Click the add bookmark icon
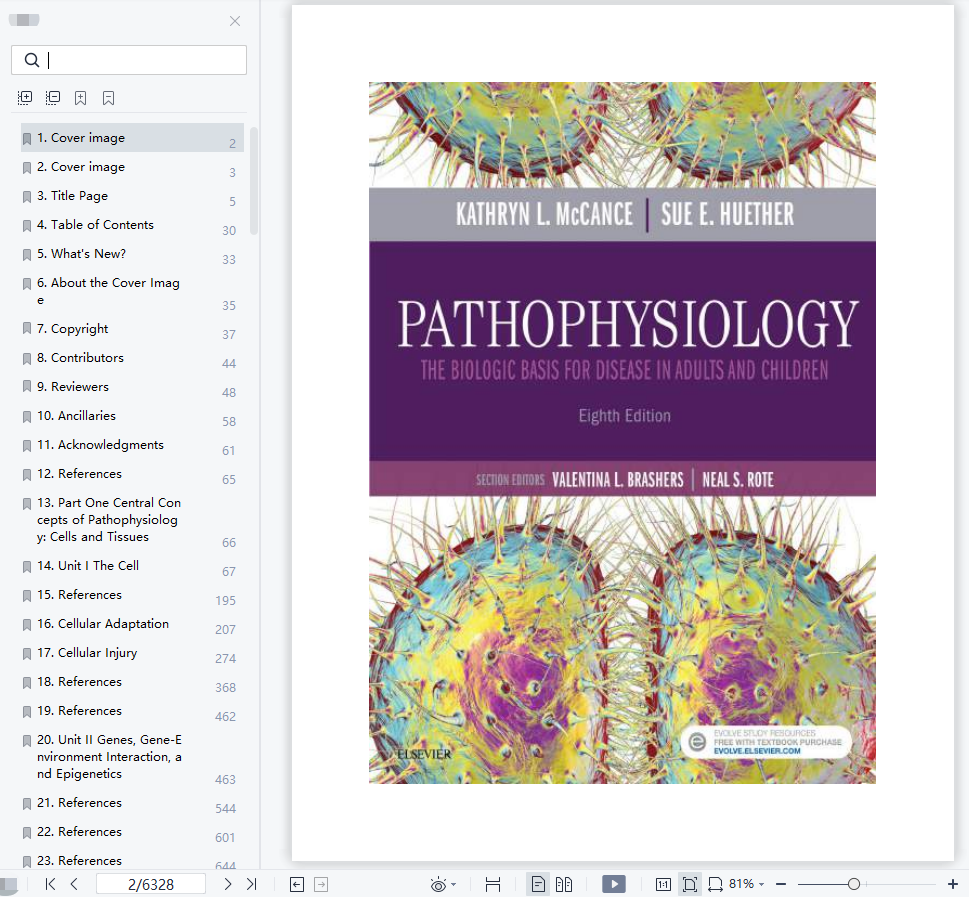This screenshot has width=969, height=897. coord(80,98)
